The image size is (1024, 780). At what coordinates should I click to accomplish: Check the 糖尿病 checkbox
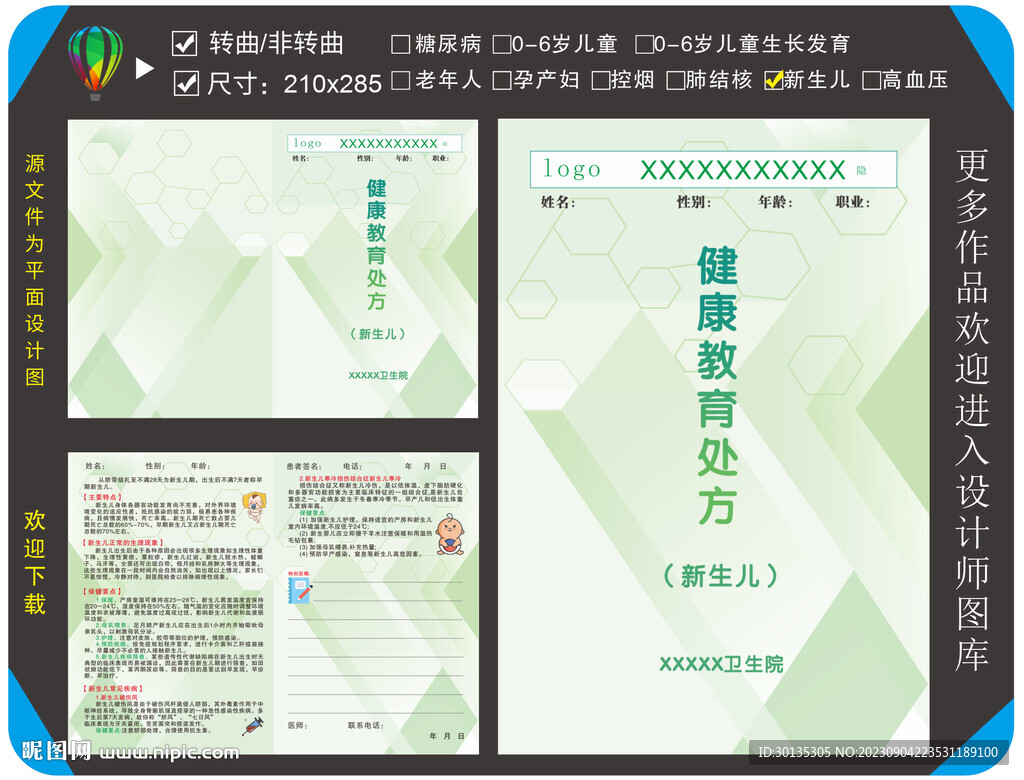click(x=400, y=44)
